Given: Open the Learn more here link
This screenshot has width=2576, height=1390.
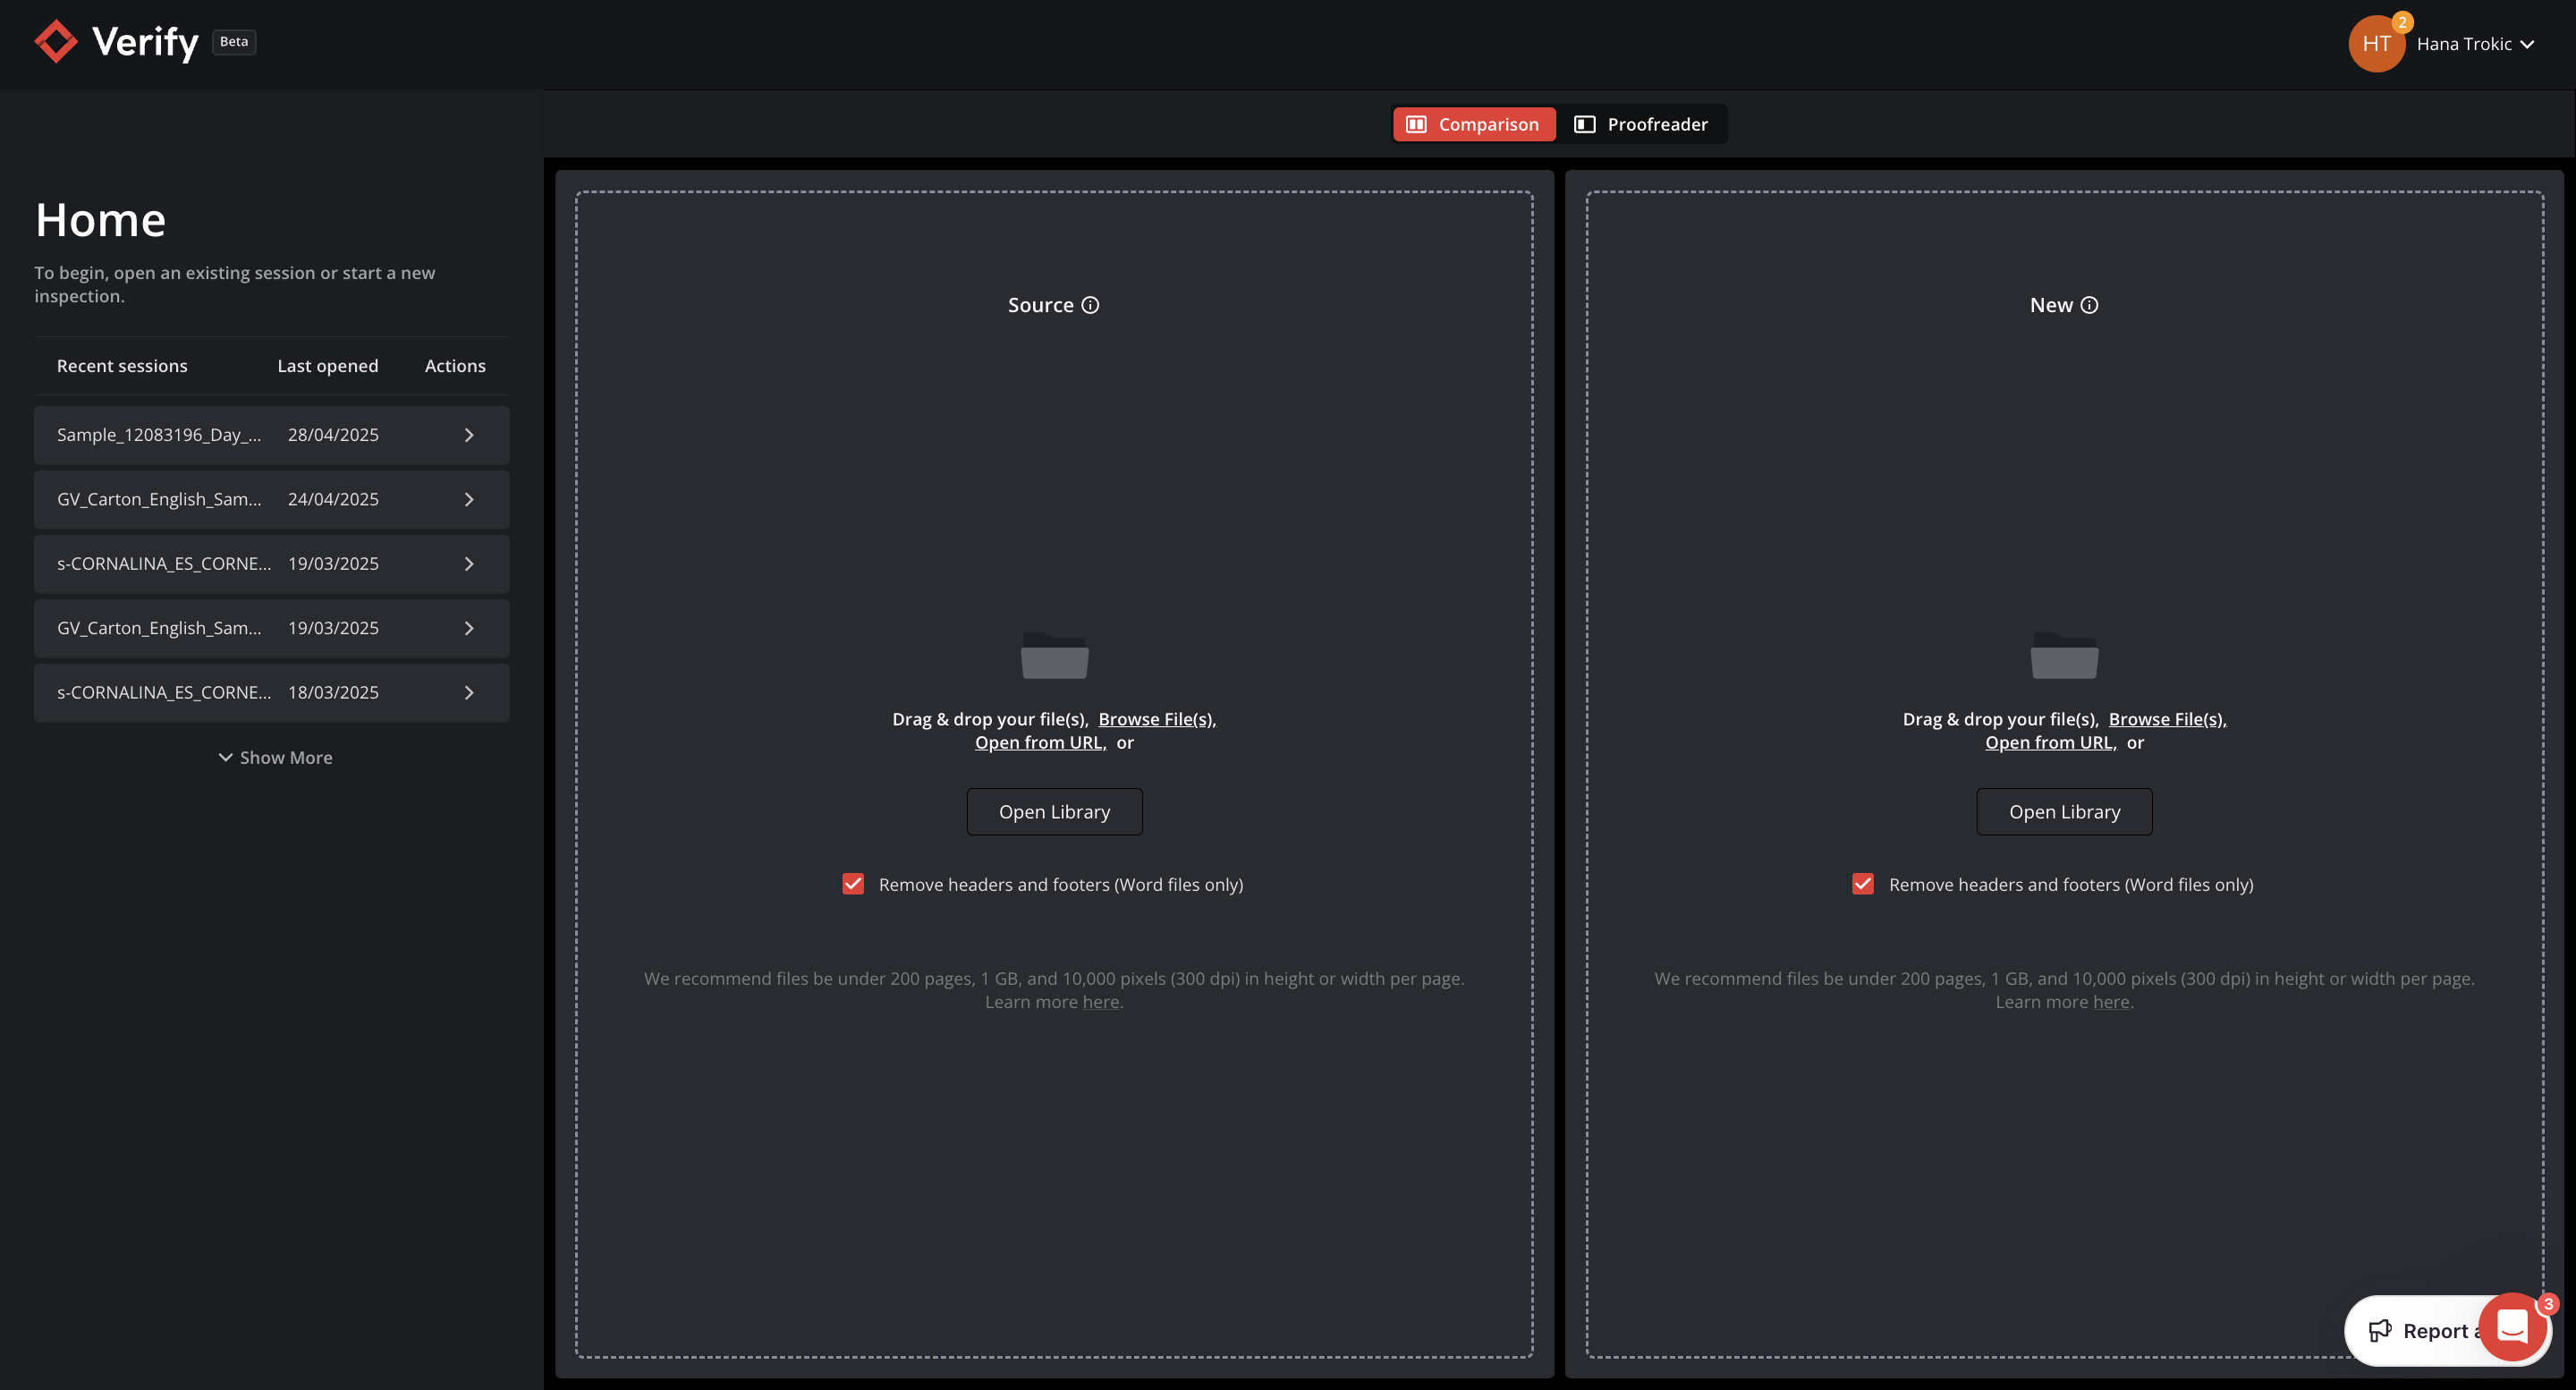Looking at the screenshot, I should point(1101,1001).
